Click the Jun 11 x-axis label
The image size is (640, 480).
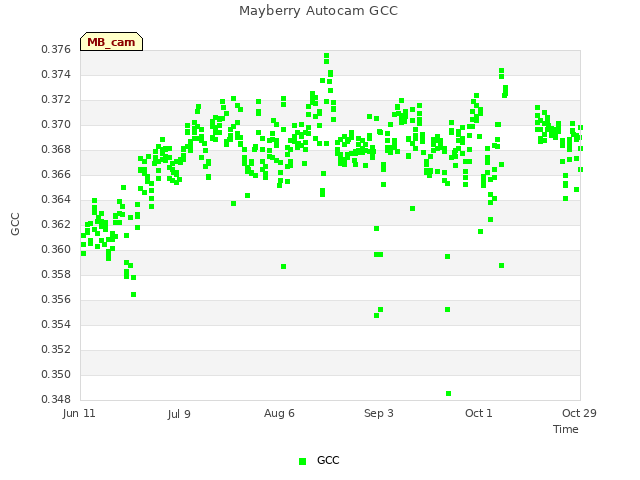click(x=79, y=413)
